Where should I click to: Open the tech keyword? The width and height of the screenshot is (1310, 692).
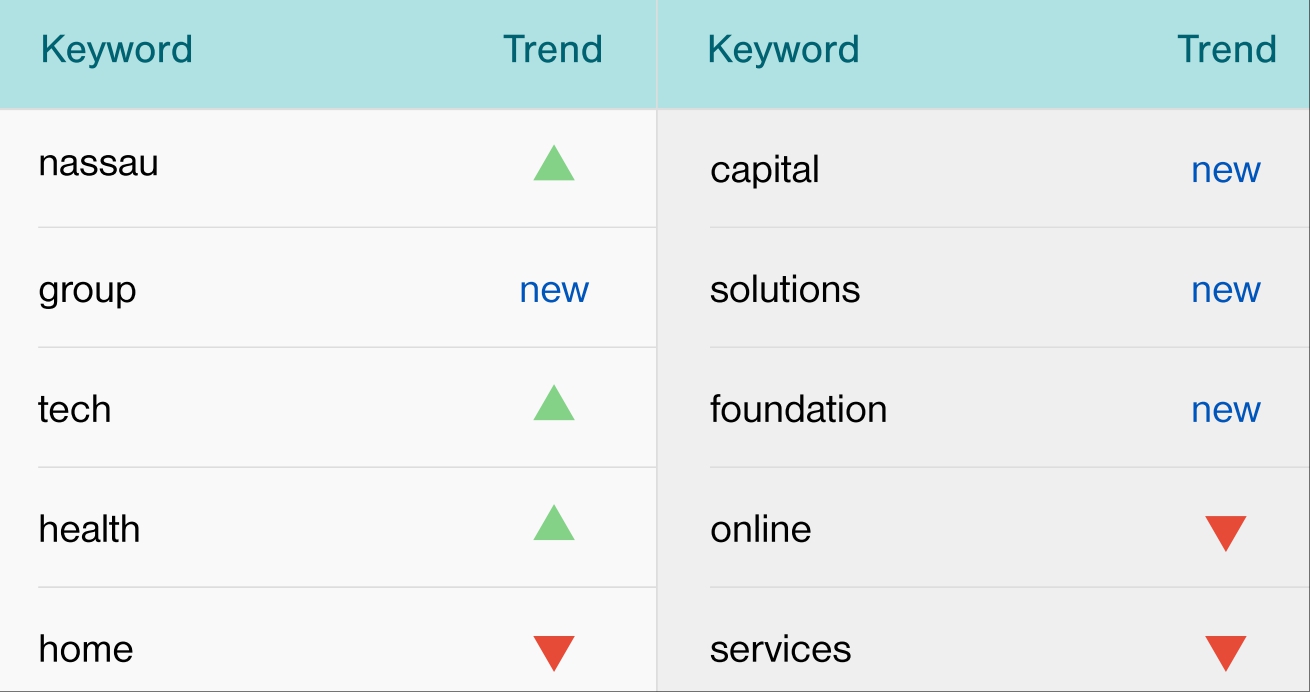[74, 410]
